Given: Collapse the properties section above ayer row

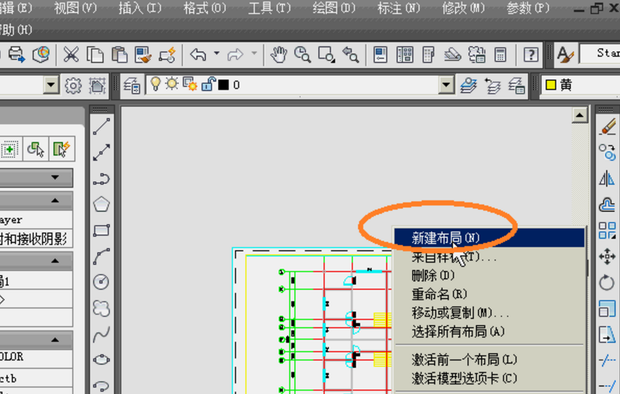Looking at the screenshot, I should [55, 201].
